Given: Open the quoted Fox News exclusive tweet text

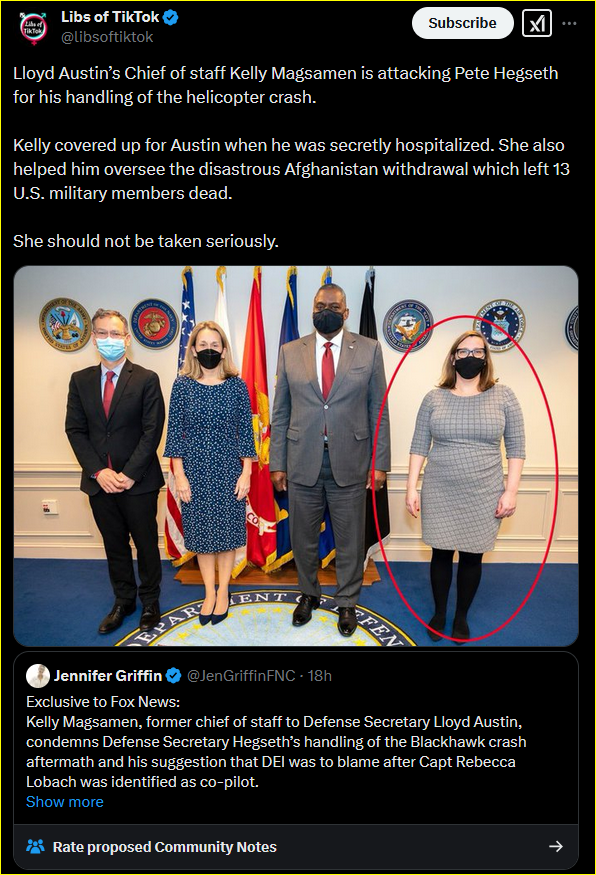Looking at the screenshot, I should click(x=276, y=742).
